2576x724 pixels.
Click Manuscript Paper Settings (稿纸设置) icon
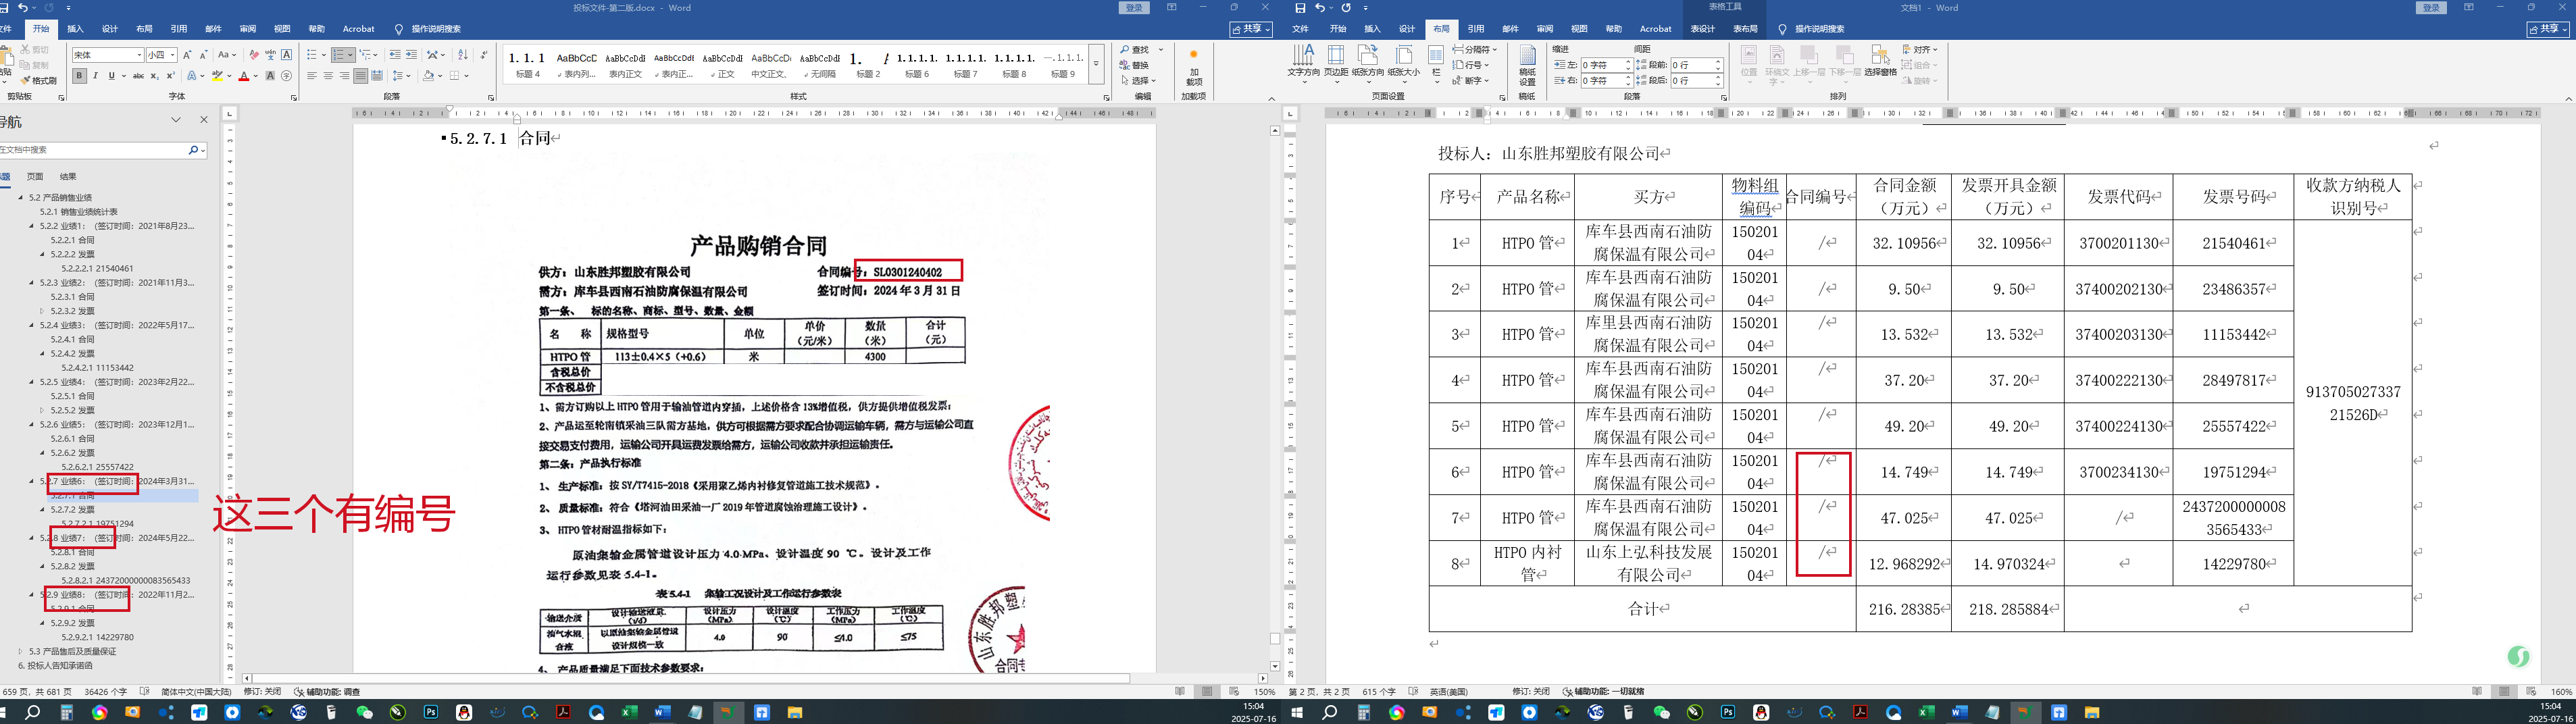(1527, 66)
